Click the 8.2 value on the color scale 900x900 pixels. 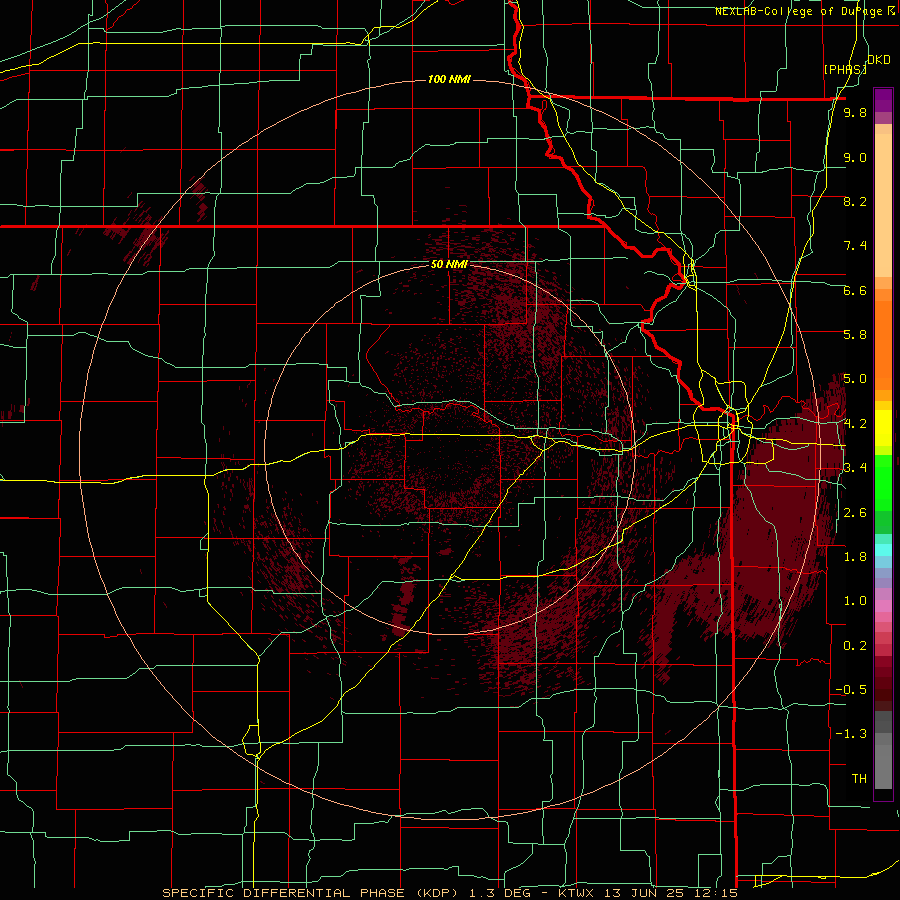tap(855, 201)
